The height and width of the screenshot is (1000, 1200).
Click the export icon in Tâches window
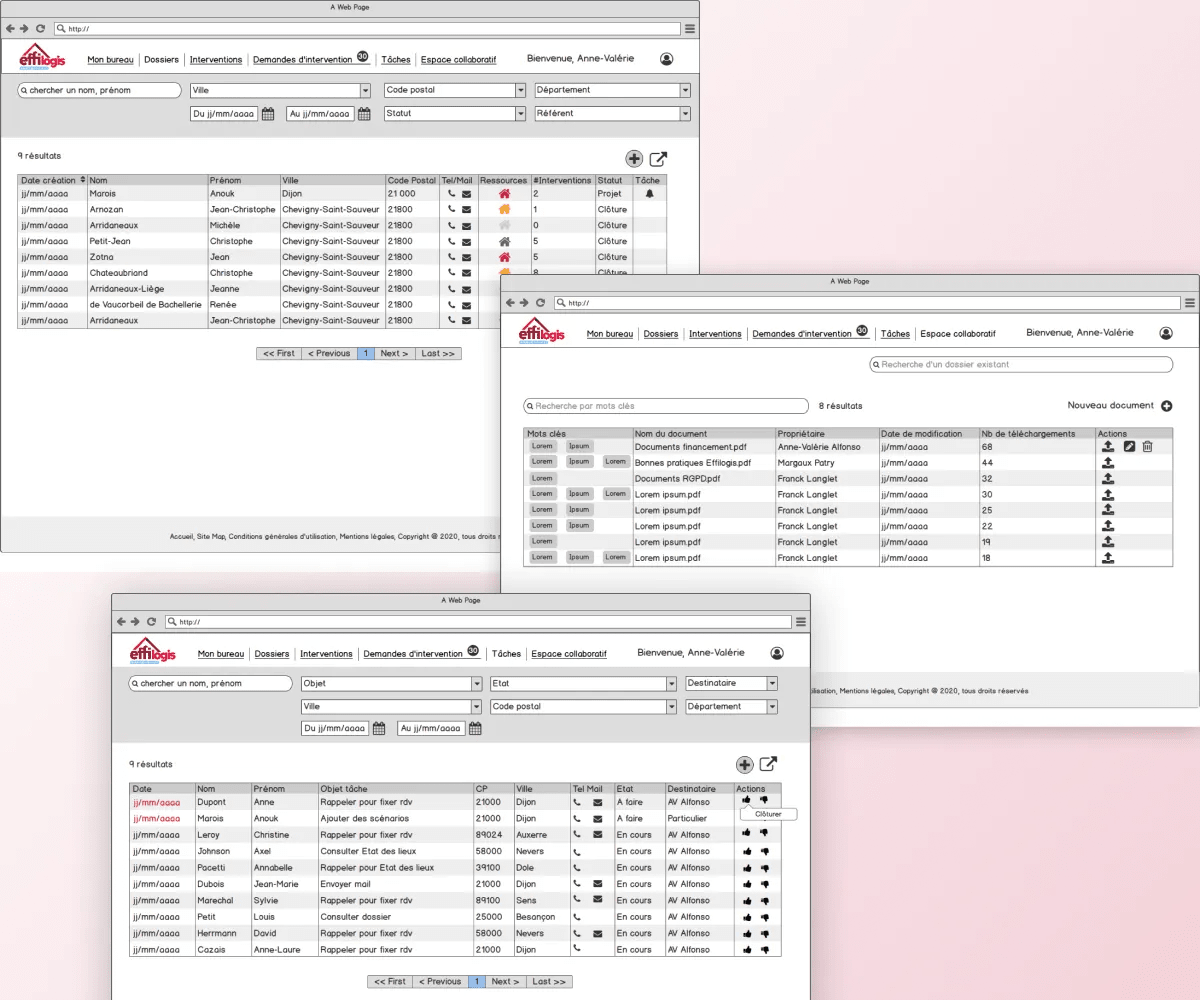pyautogui.click(x=768, y=765)
